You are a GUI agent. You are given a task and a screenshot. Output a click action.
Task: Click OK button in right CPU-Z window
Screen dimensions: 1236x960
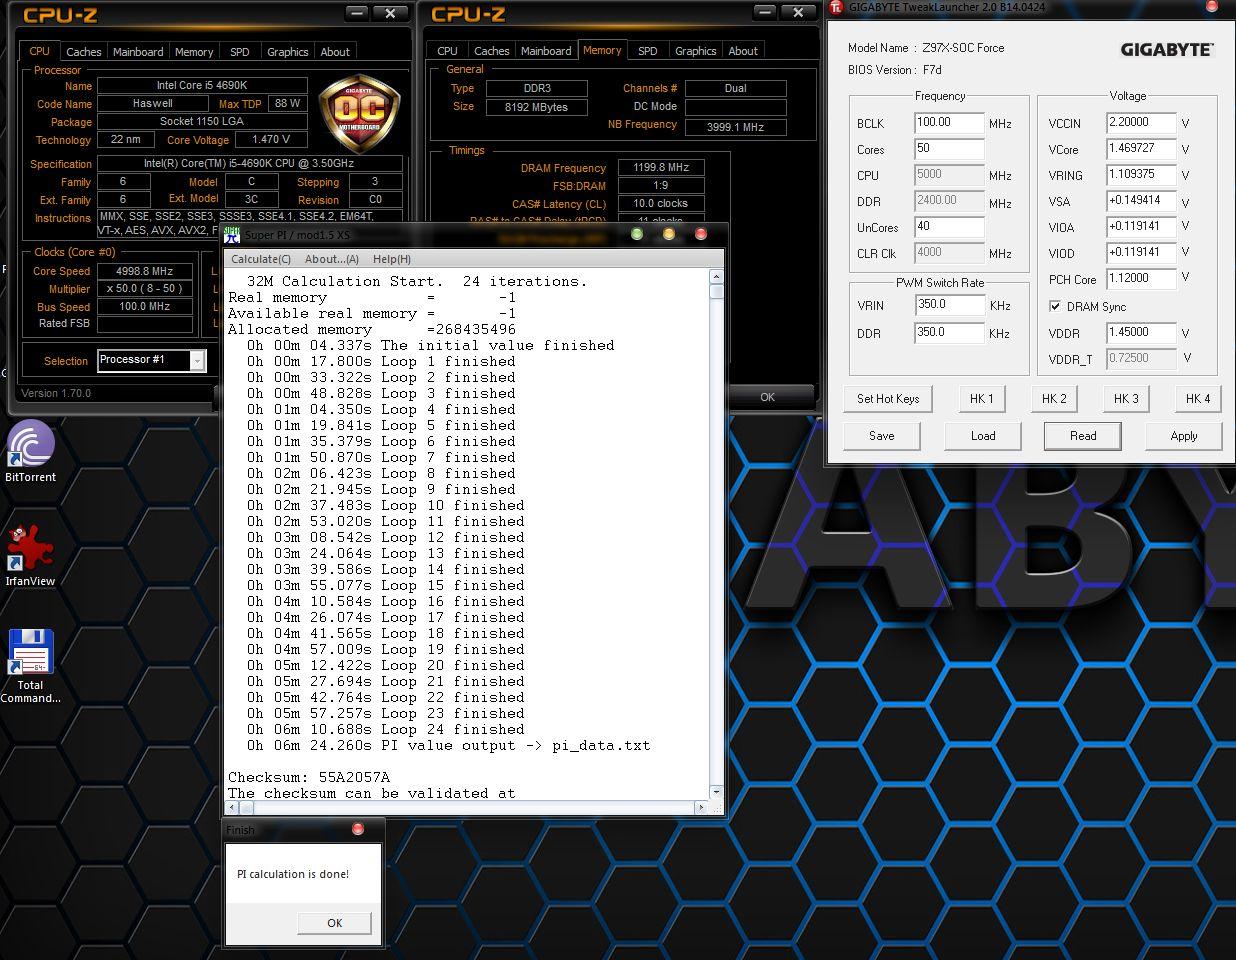[x=767, y=397]
